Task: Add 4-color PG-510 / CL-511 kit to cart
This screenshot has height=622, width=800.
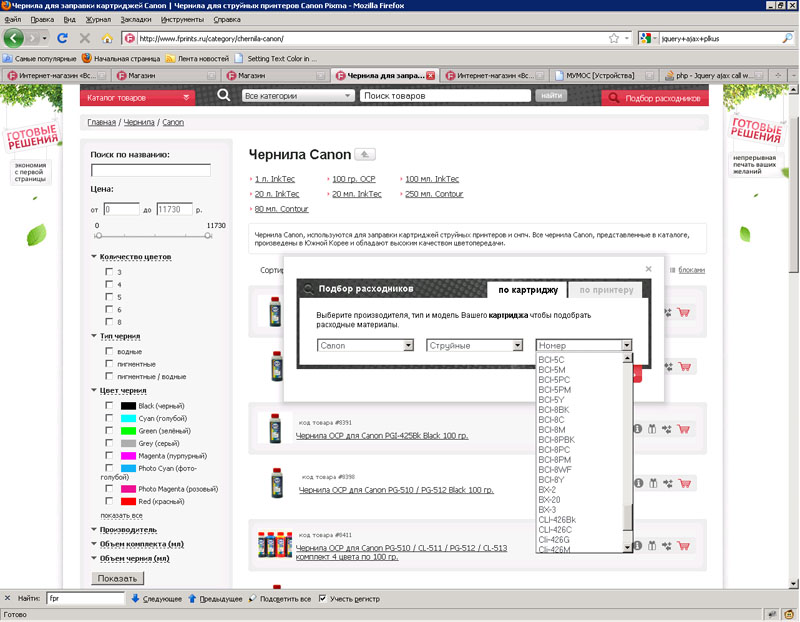Action: pos(684,546)
